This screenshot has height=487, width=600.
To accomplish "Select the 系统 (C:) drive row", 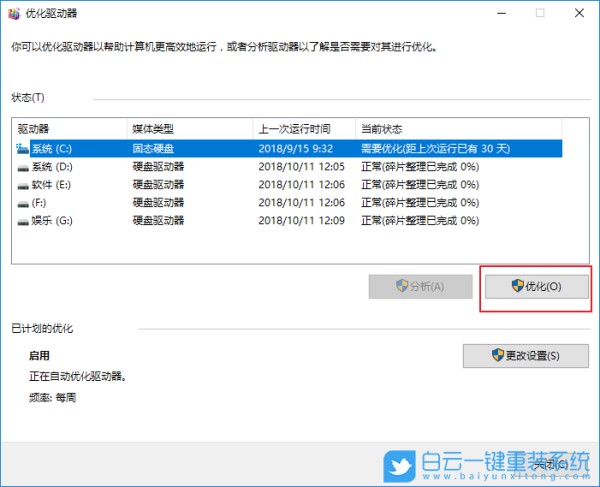I will 289,148.
